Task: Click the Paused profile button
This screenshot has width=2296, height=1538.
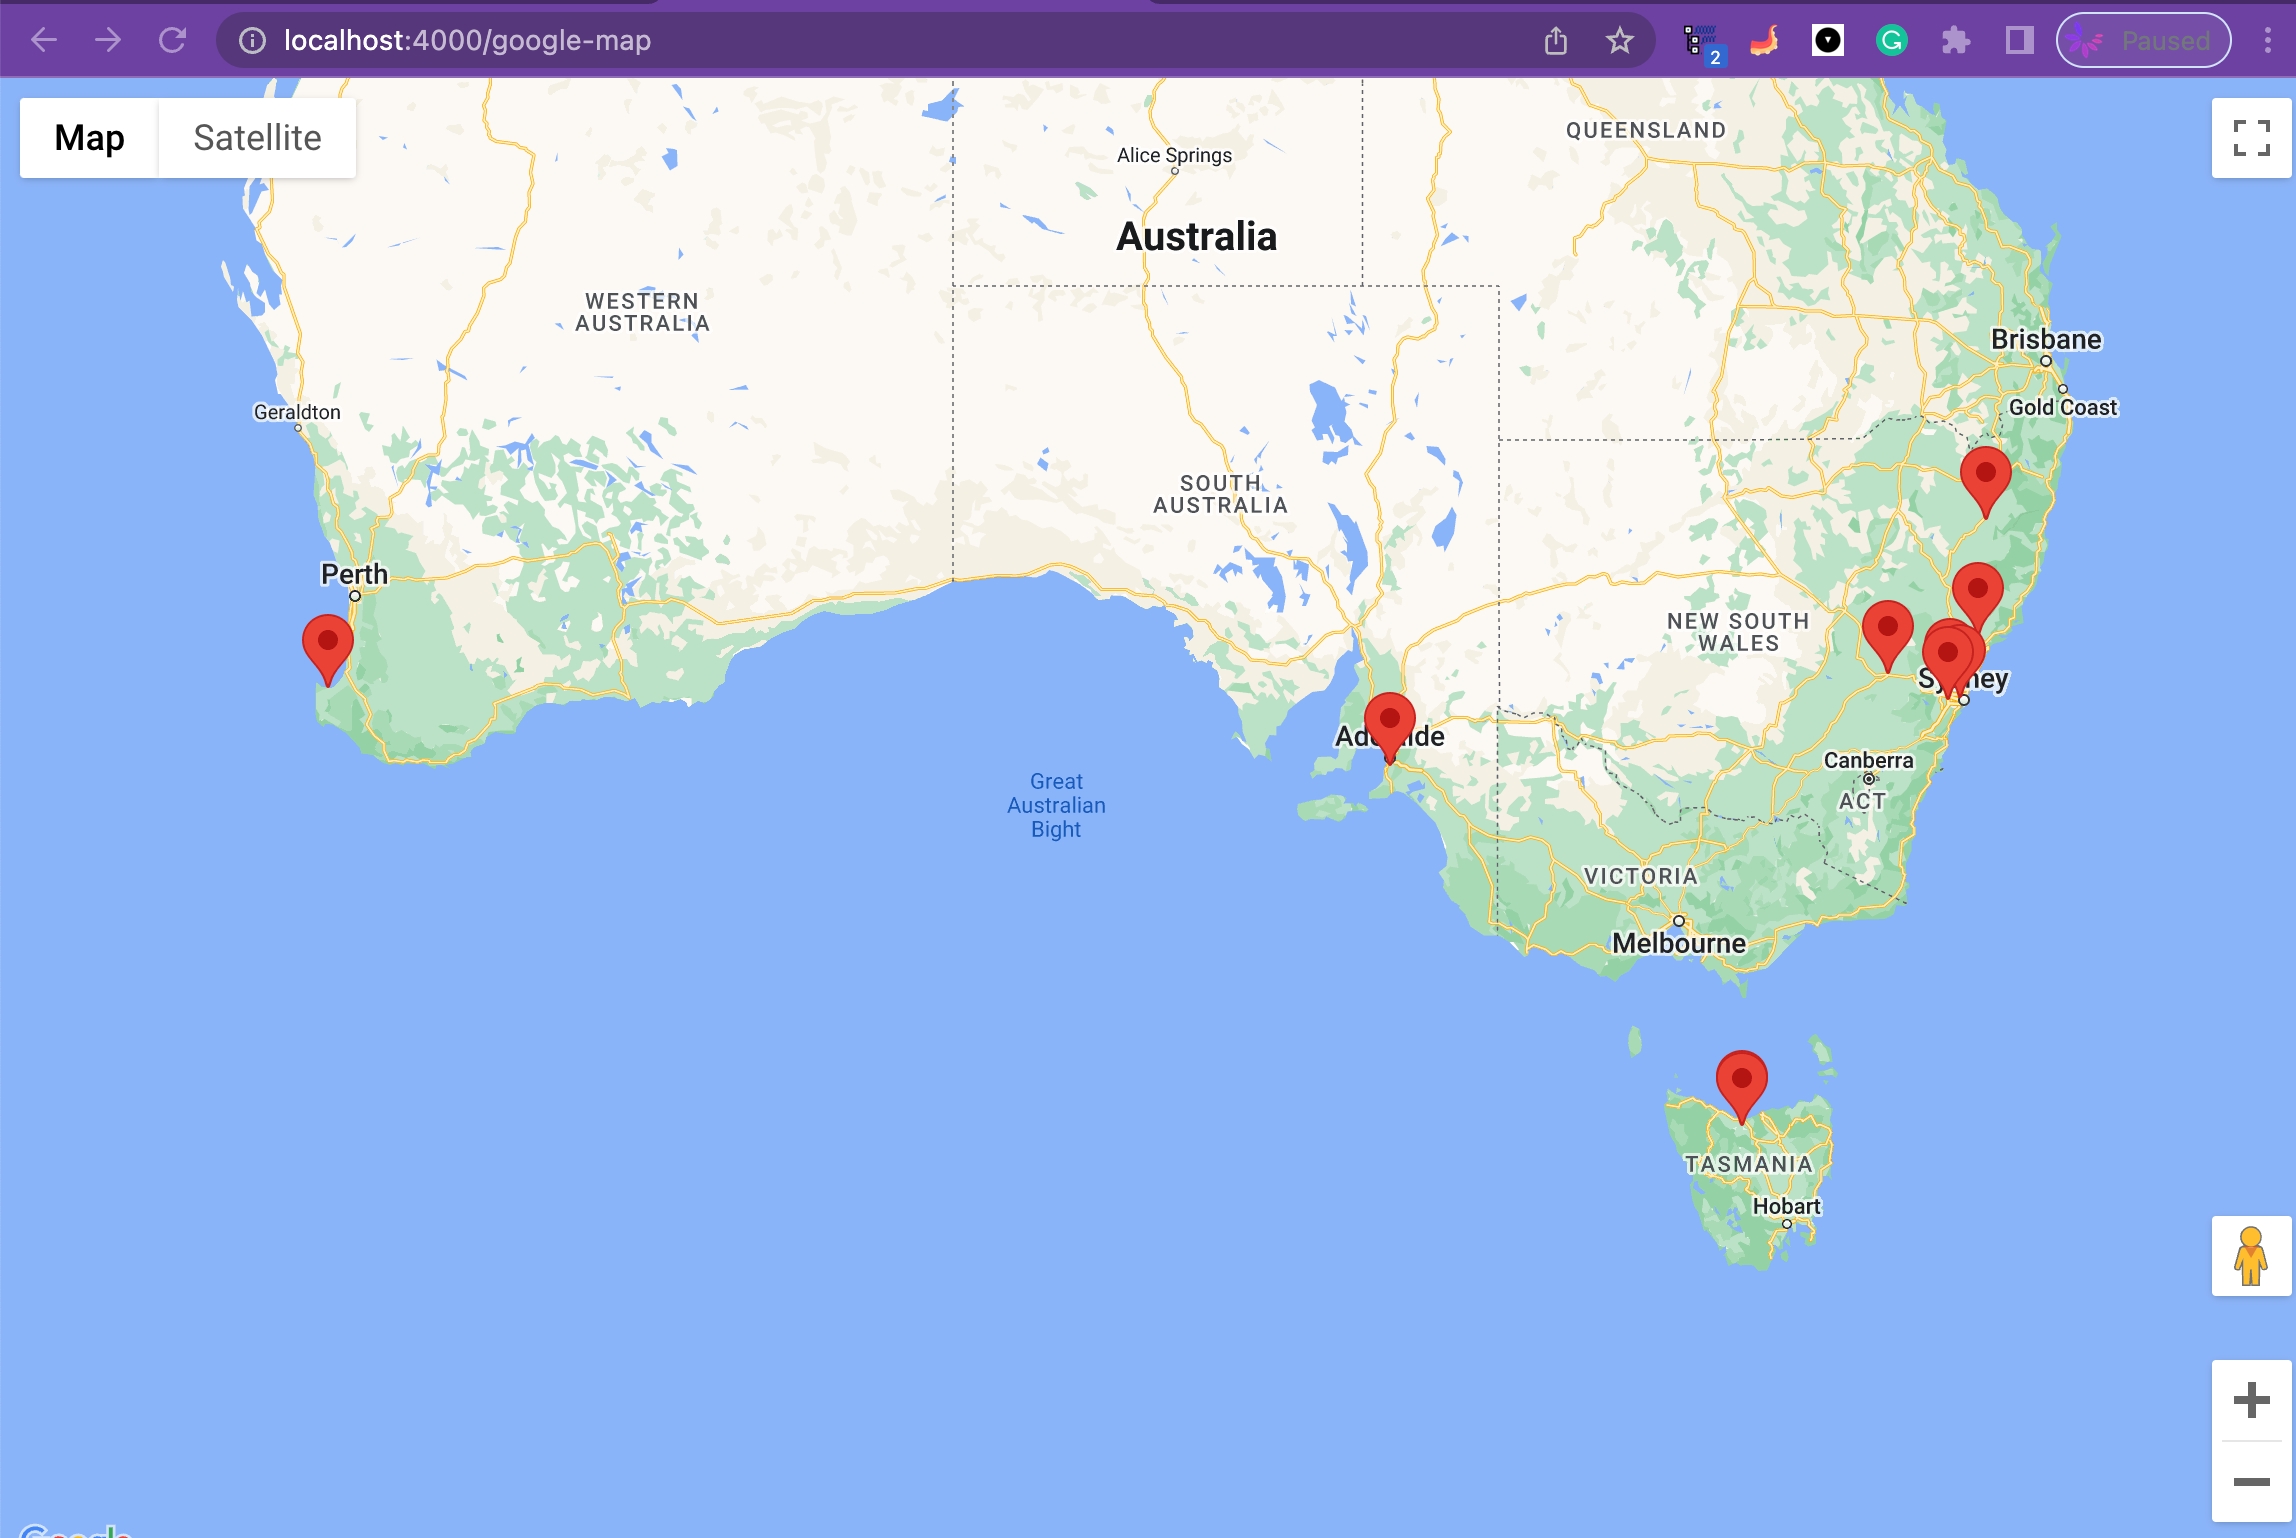Action: [2143, 41]
